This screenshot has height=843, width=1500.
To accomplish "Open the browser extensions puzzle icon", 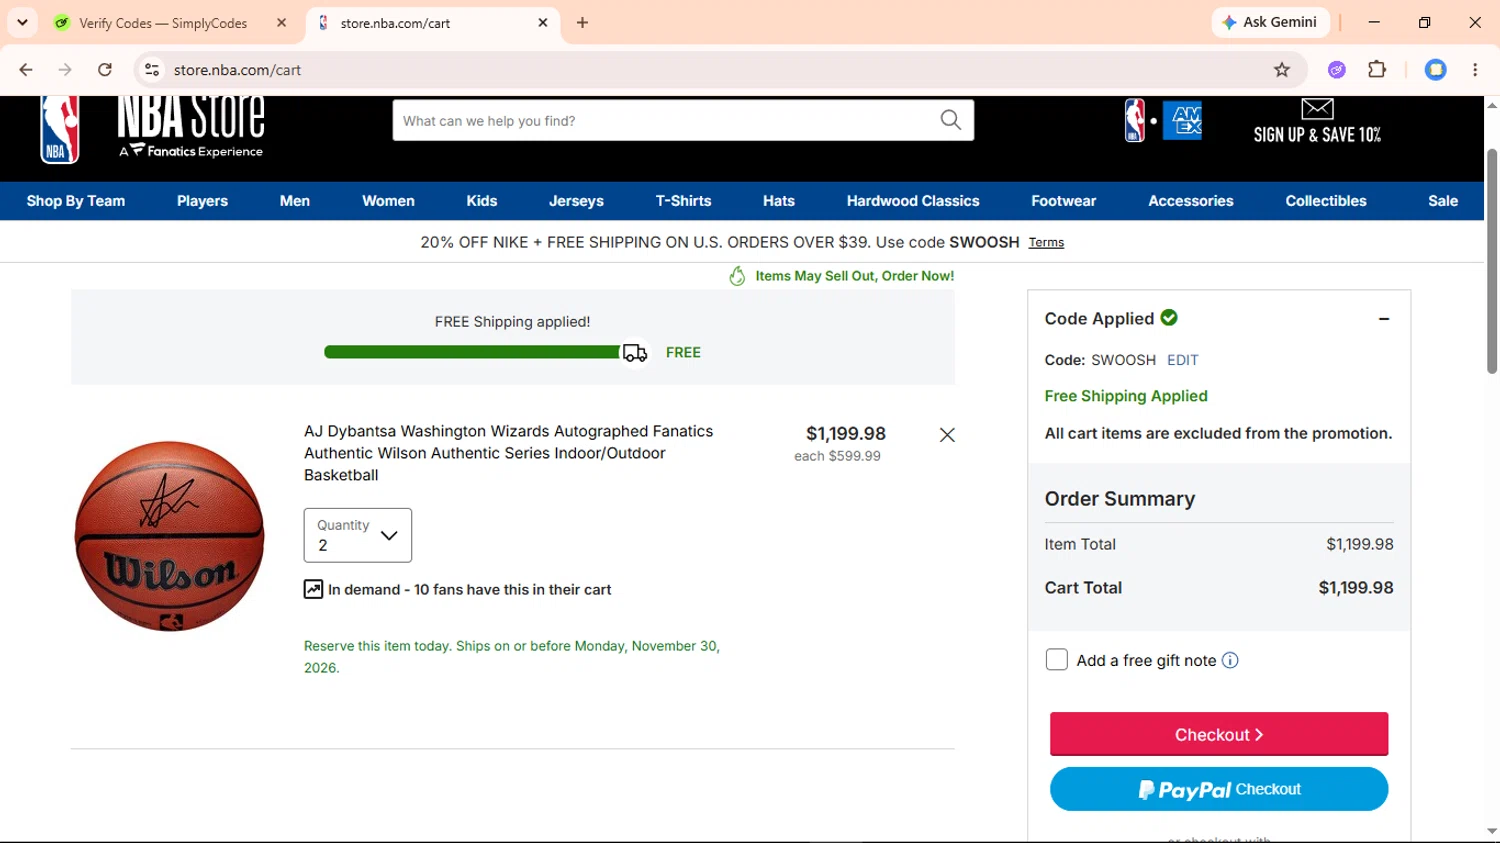I will pyautogui.click(x=1377, y=70).
